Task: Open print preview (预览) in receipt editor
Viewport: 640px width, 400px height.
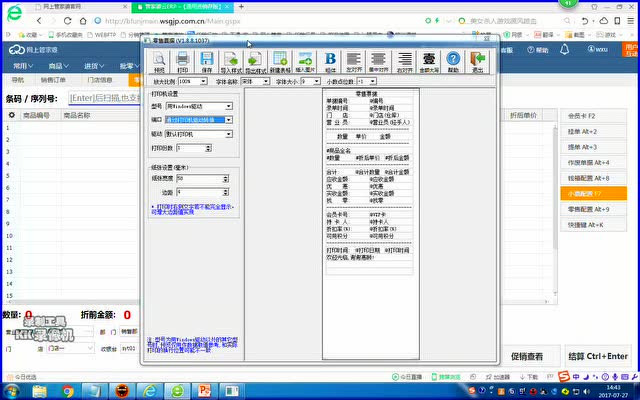Action: click(159, 62)
